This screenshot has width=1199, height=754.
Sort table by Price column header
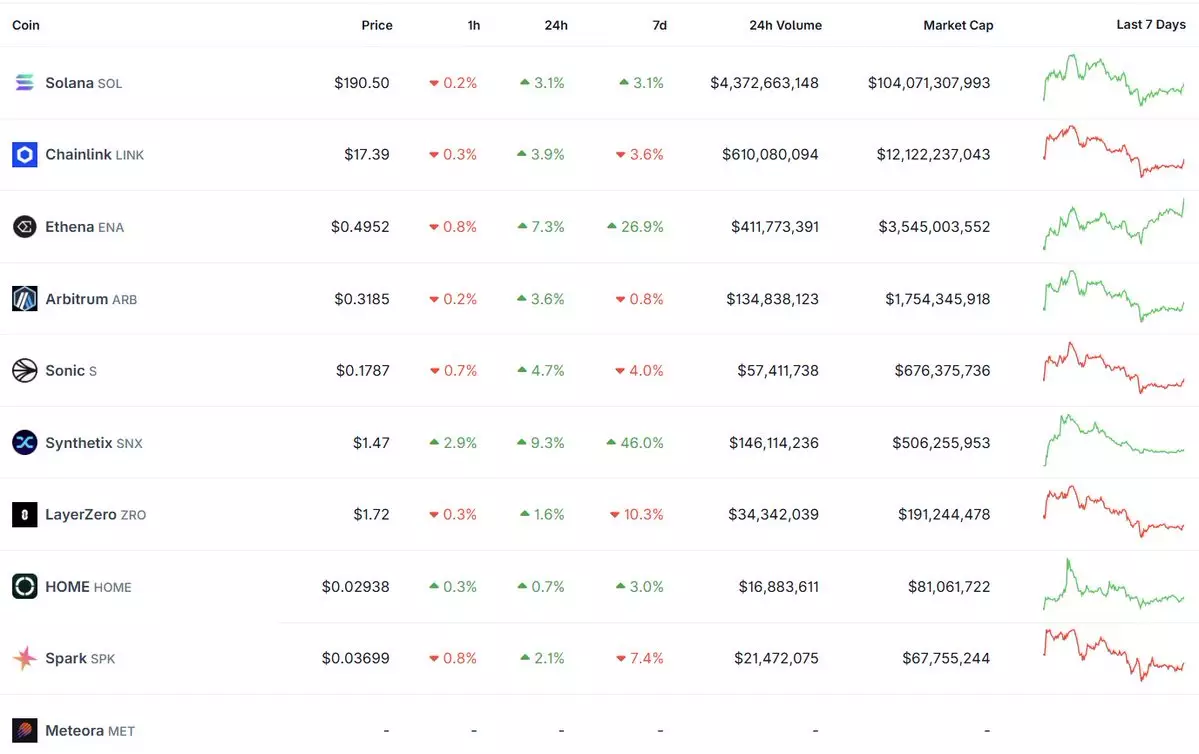tap(376, 25)
